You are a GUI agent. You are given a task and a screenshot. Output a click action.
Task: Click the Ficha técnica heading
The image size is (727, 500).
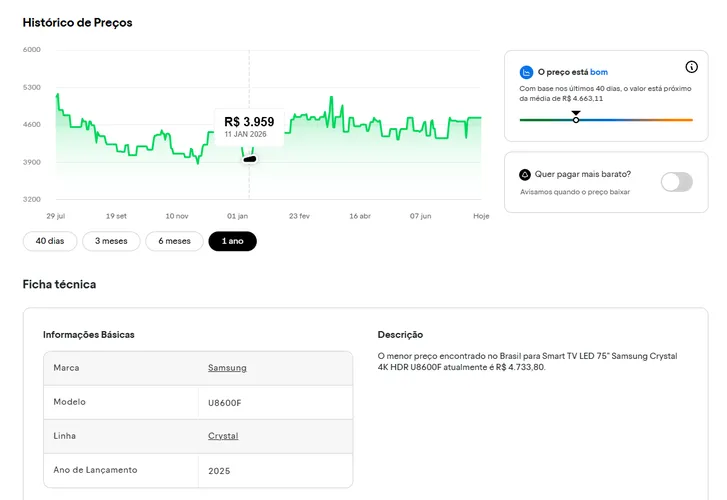coord(59,284)
